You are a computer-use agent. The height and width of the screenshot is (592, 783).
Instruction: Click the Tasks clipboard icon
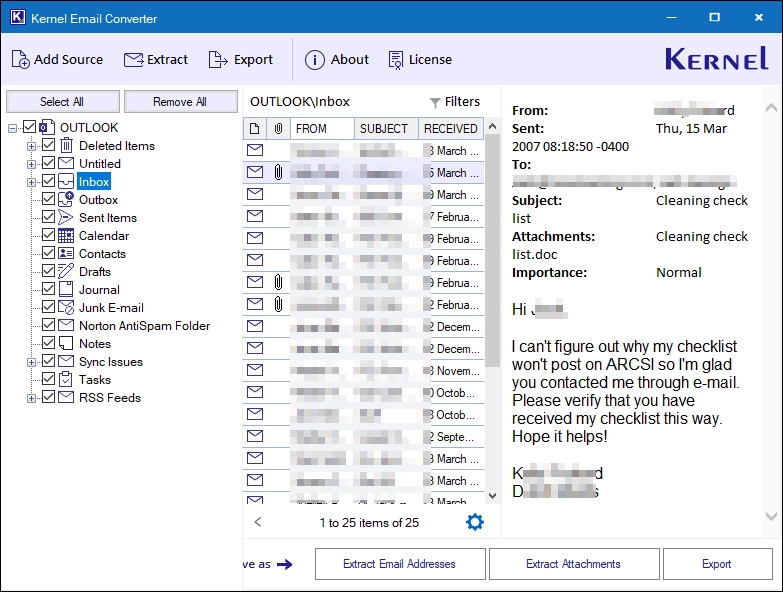click(66, 379)
